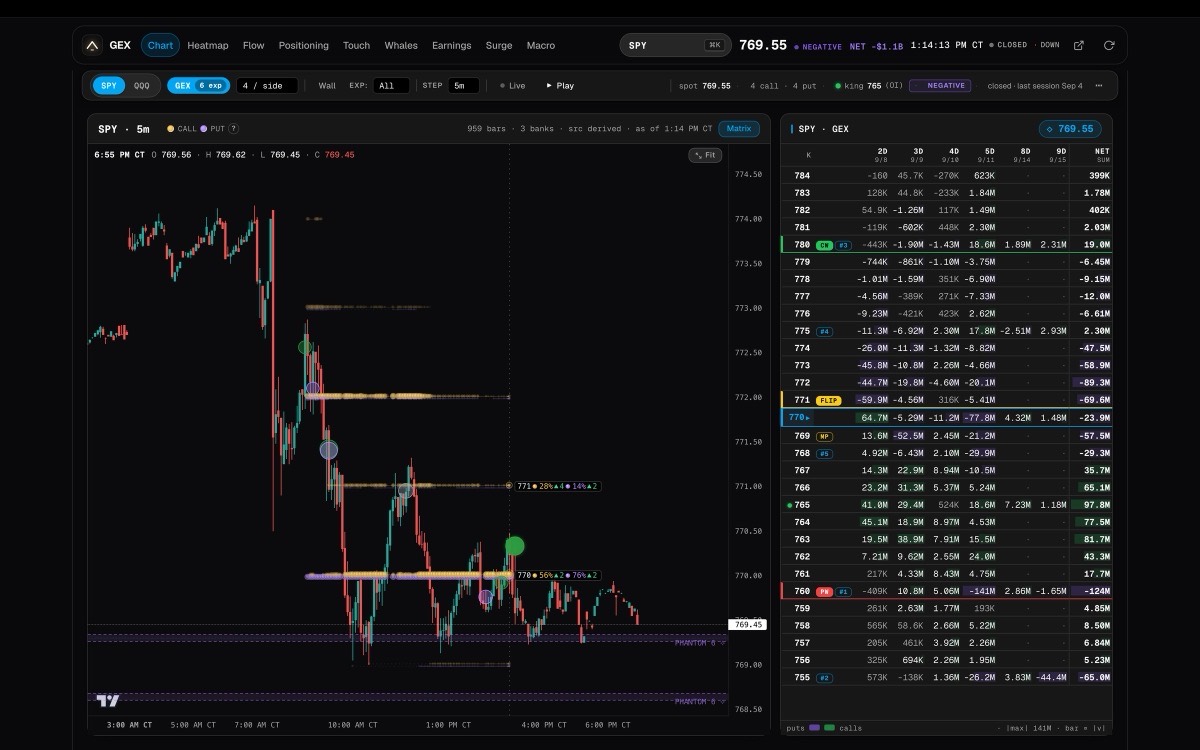Go to the Positioning tab

[304, 45]
